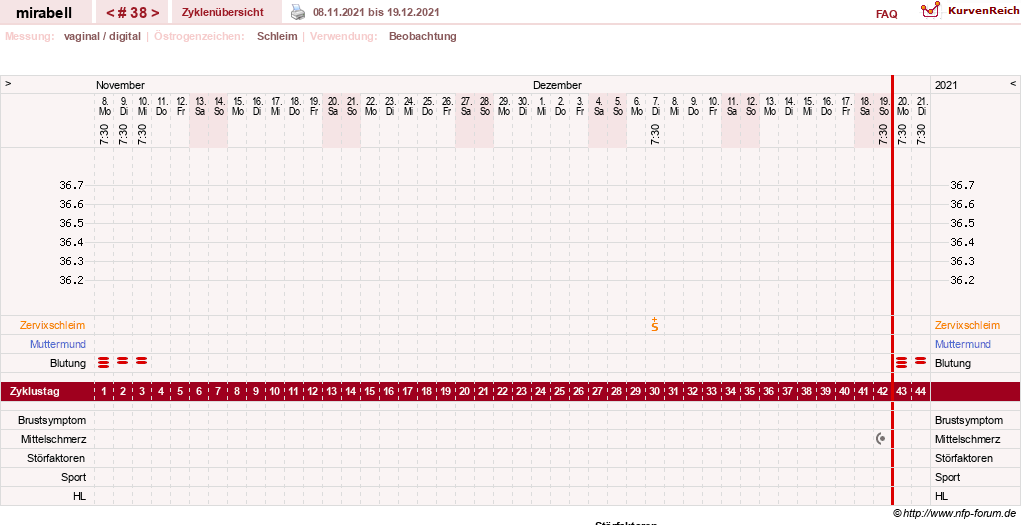The image size is (1021, 525).
Task: Click the 'November' month heading
Action: 120,85
